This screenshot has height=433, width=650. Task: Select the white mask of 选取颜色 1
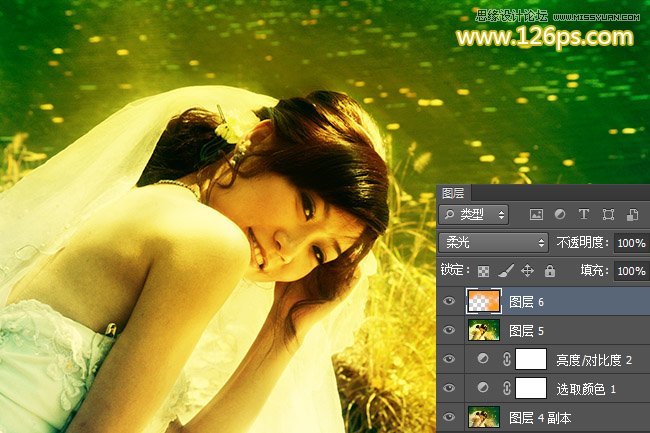pos(531,388)
